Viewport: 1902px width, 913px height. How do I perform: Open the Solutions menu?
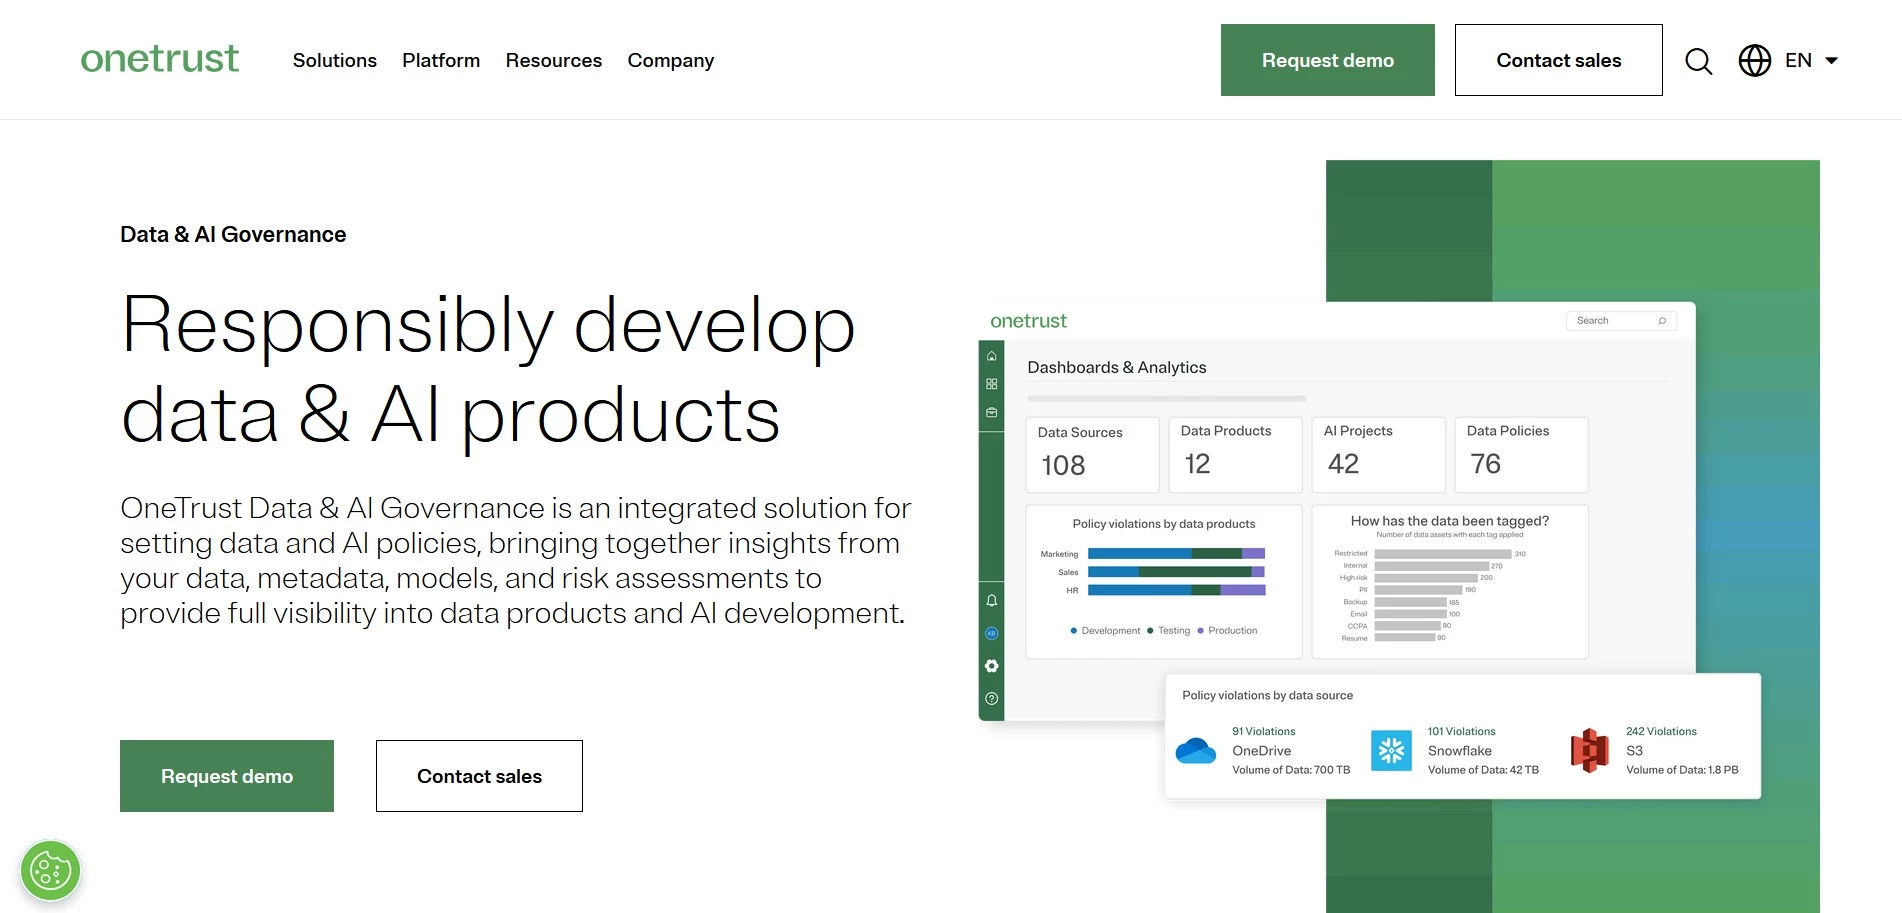point(334,60)
